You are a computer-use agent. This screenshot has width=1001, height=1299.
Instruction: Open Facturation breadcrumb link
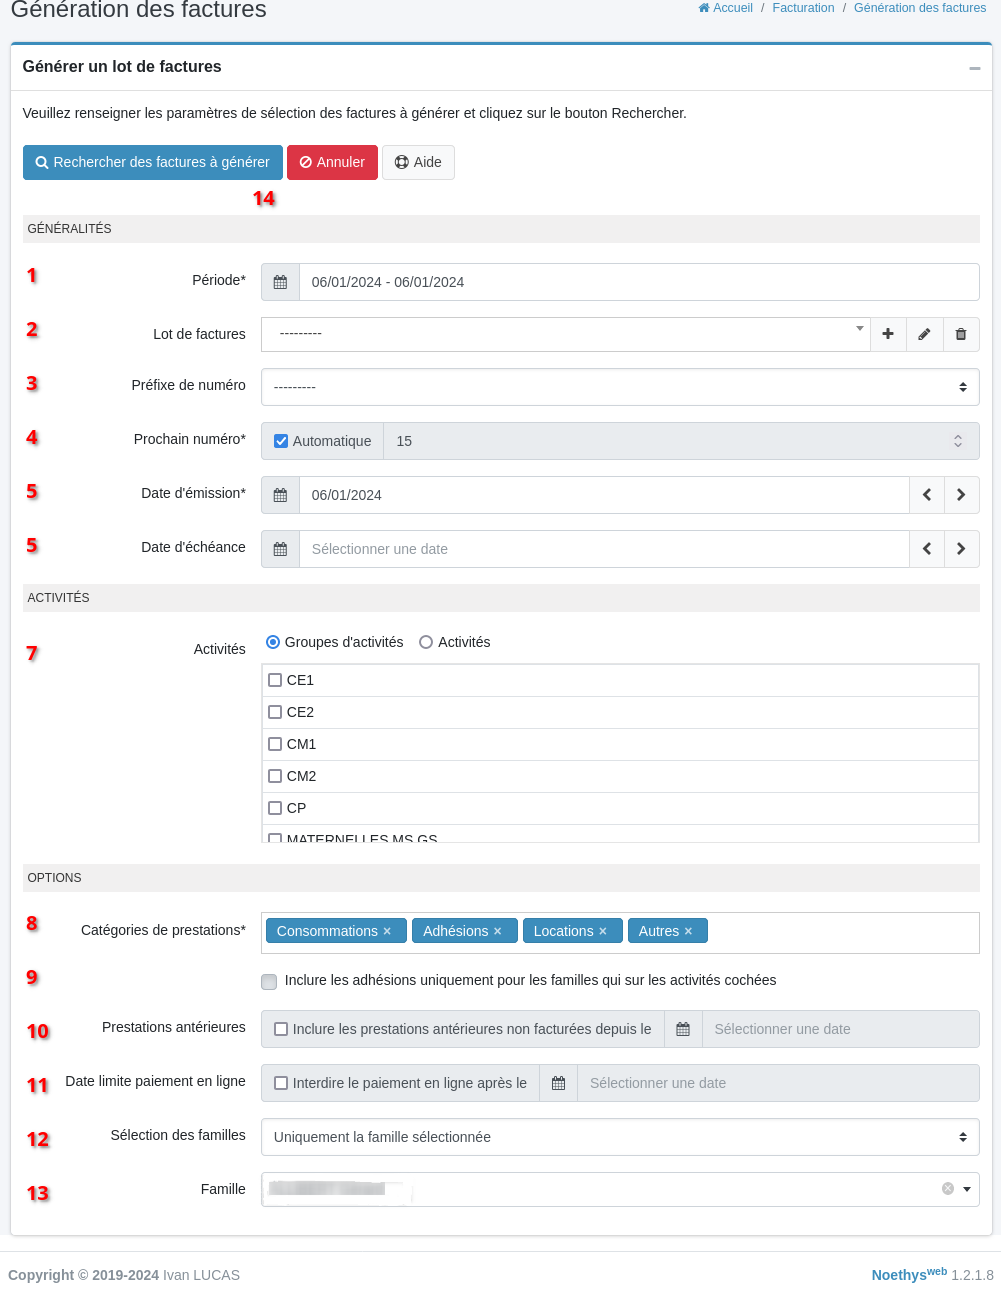tap(803, 8)
